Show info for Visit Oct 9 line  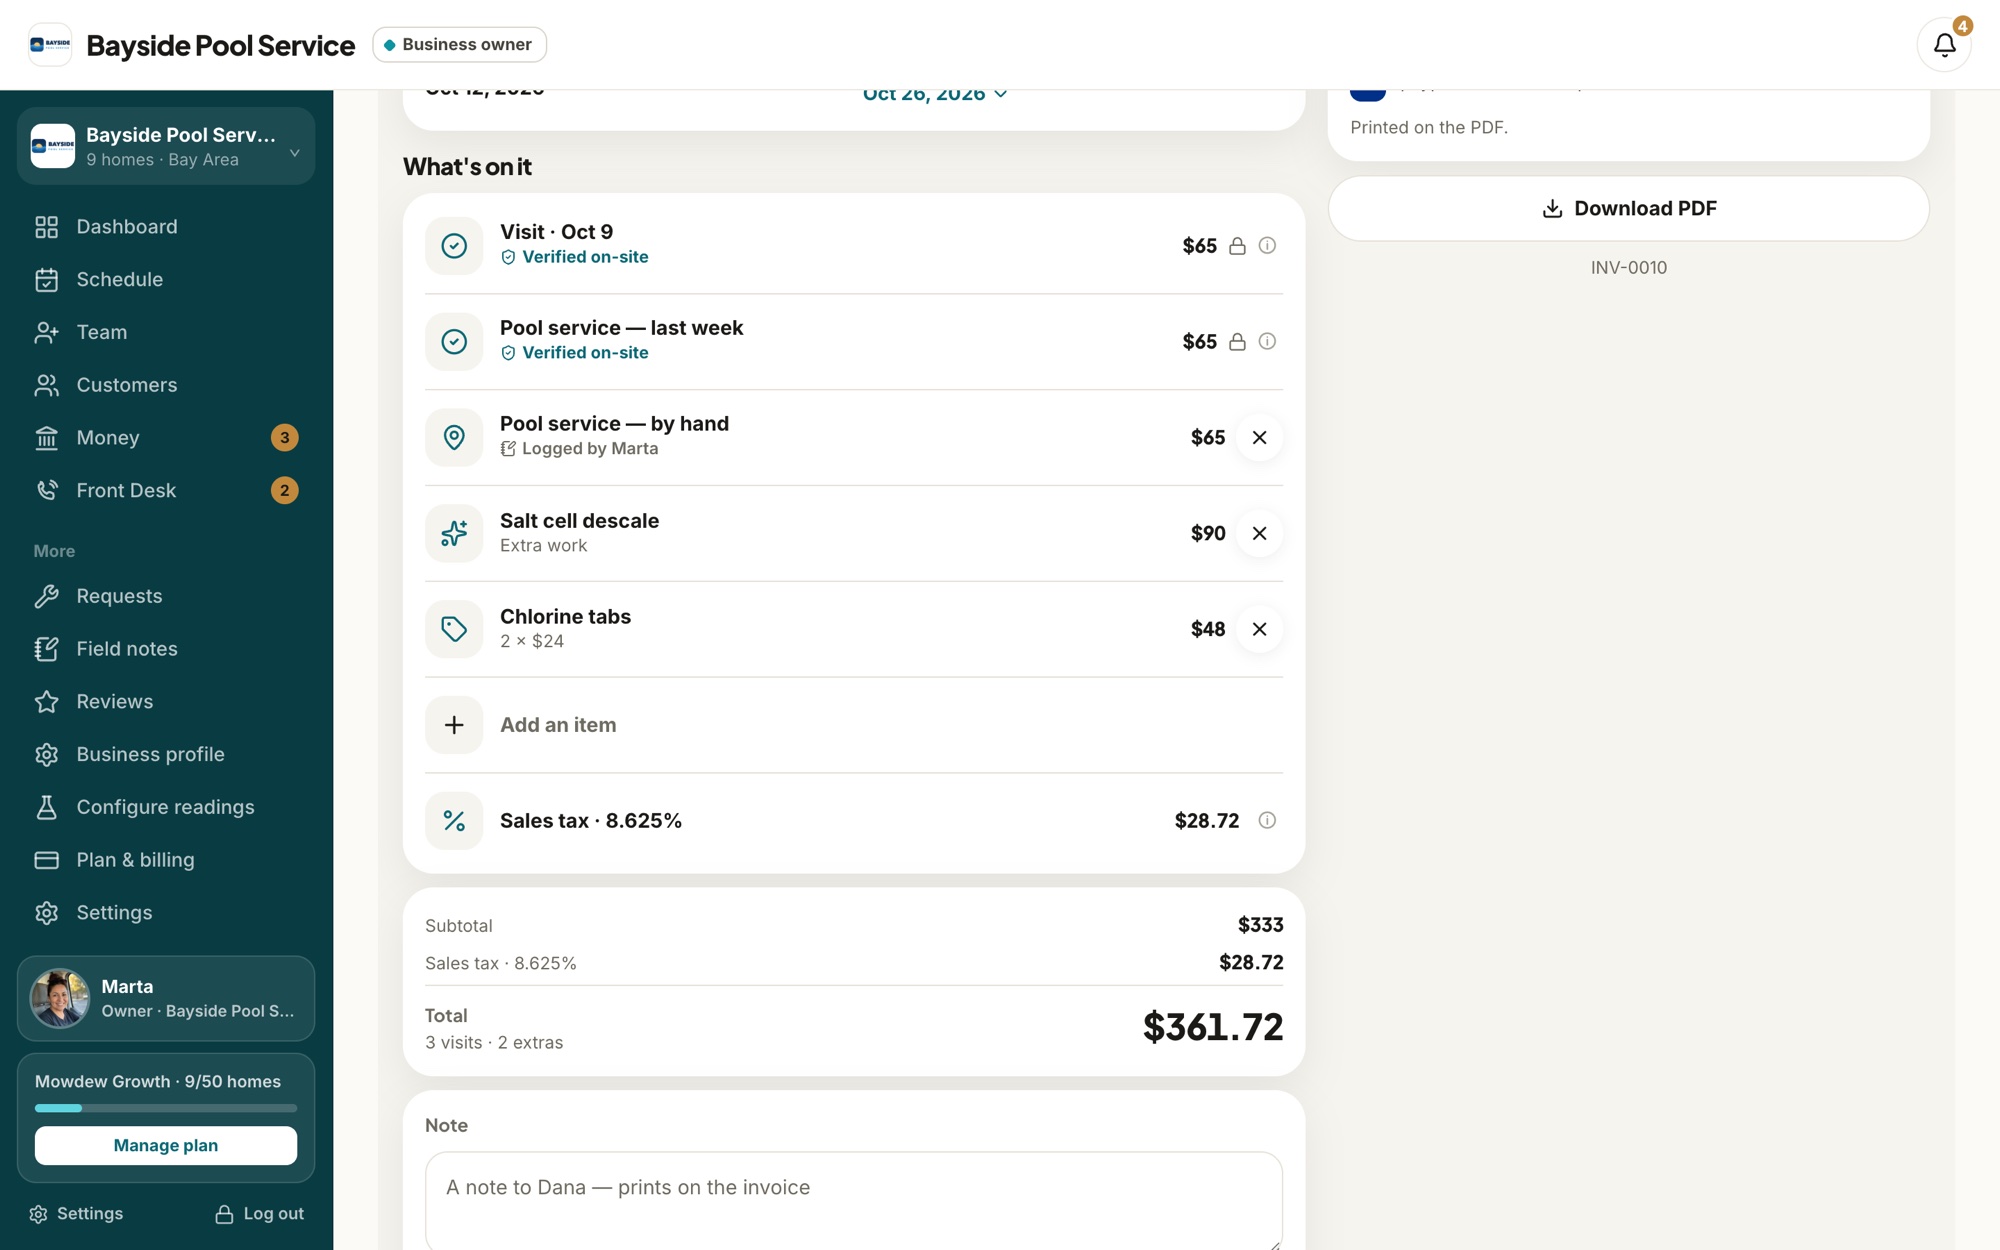point(1267,246)
